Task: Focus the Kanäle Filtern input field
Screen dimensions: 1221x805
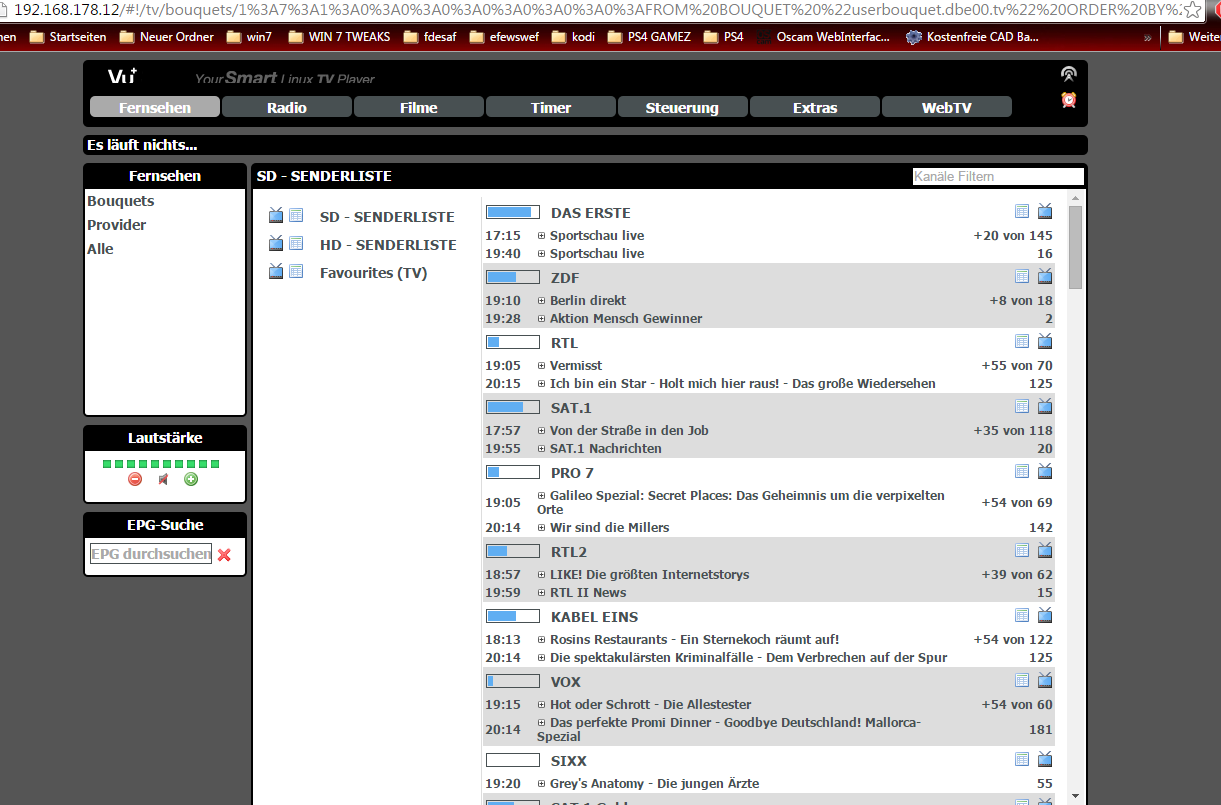Action: (998, 176)
